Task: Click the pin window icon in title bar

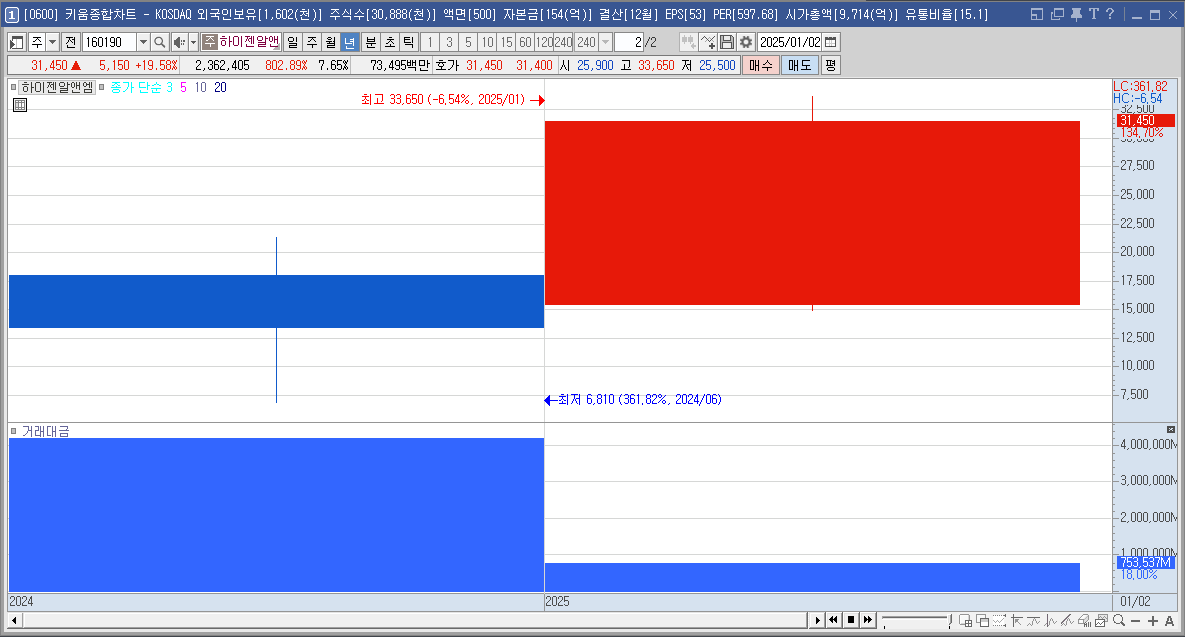Action: 1076,14
